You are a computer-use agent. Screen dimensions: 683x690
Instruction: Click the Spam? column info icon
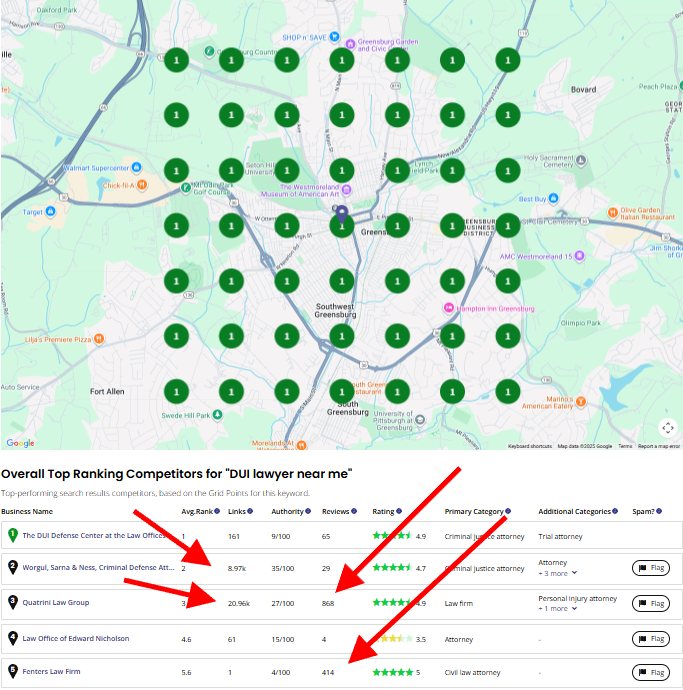[659, 511]
